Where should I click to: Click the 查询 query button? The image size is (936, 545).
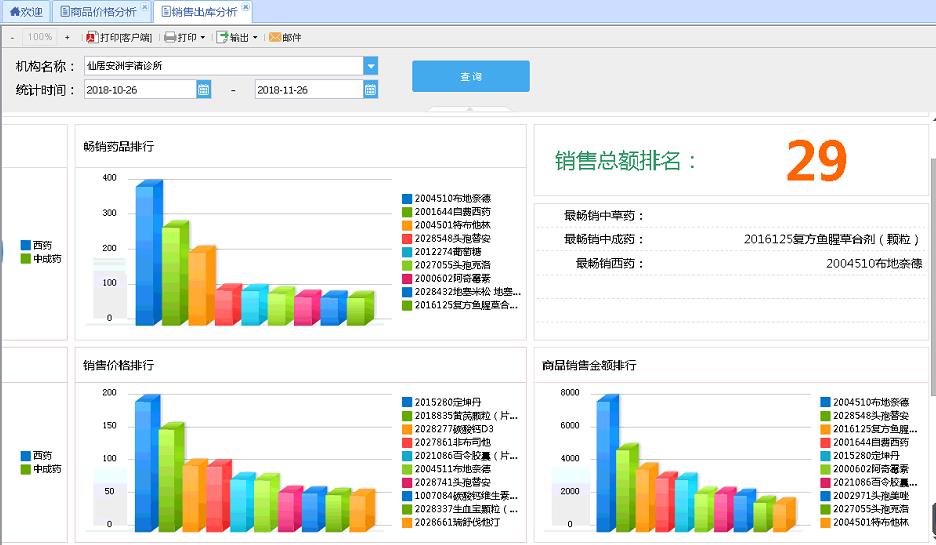(x=470, y=76)
